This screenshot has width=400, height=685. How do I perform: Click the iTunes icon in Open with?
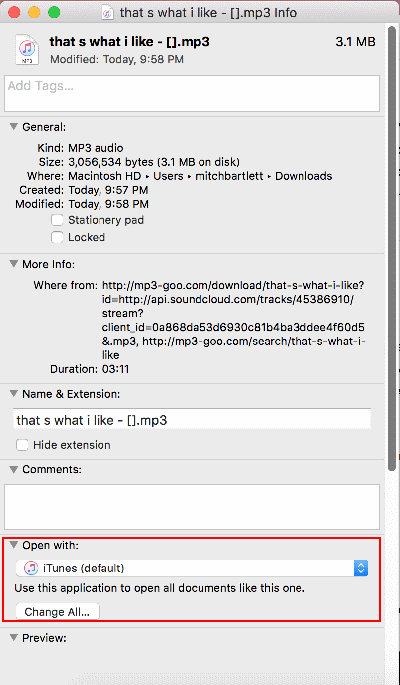(31, 568)
